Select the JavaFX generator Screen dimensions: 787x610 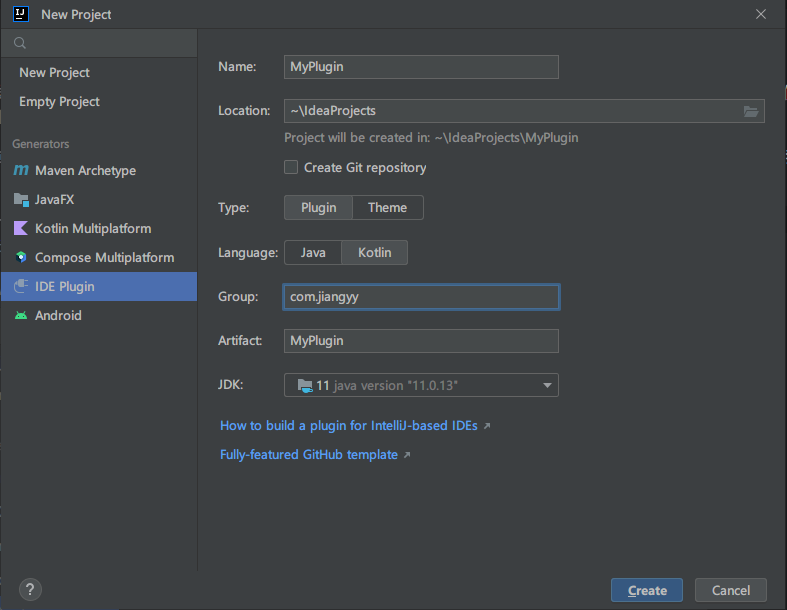click(99, 200)
